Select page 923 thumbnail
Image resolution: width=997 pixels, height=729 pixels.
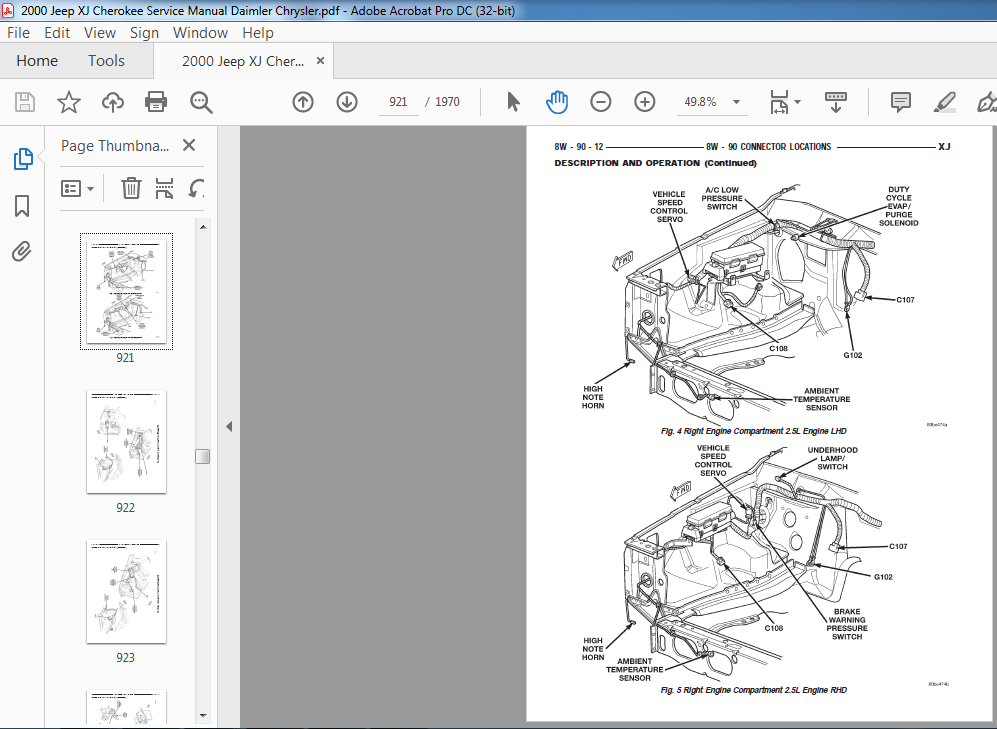[127, 592]
